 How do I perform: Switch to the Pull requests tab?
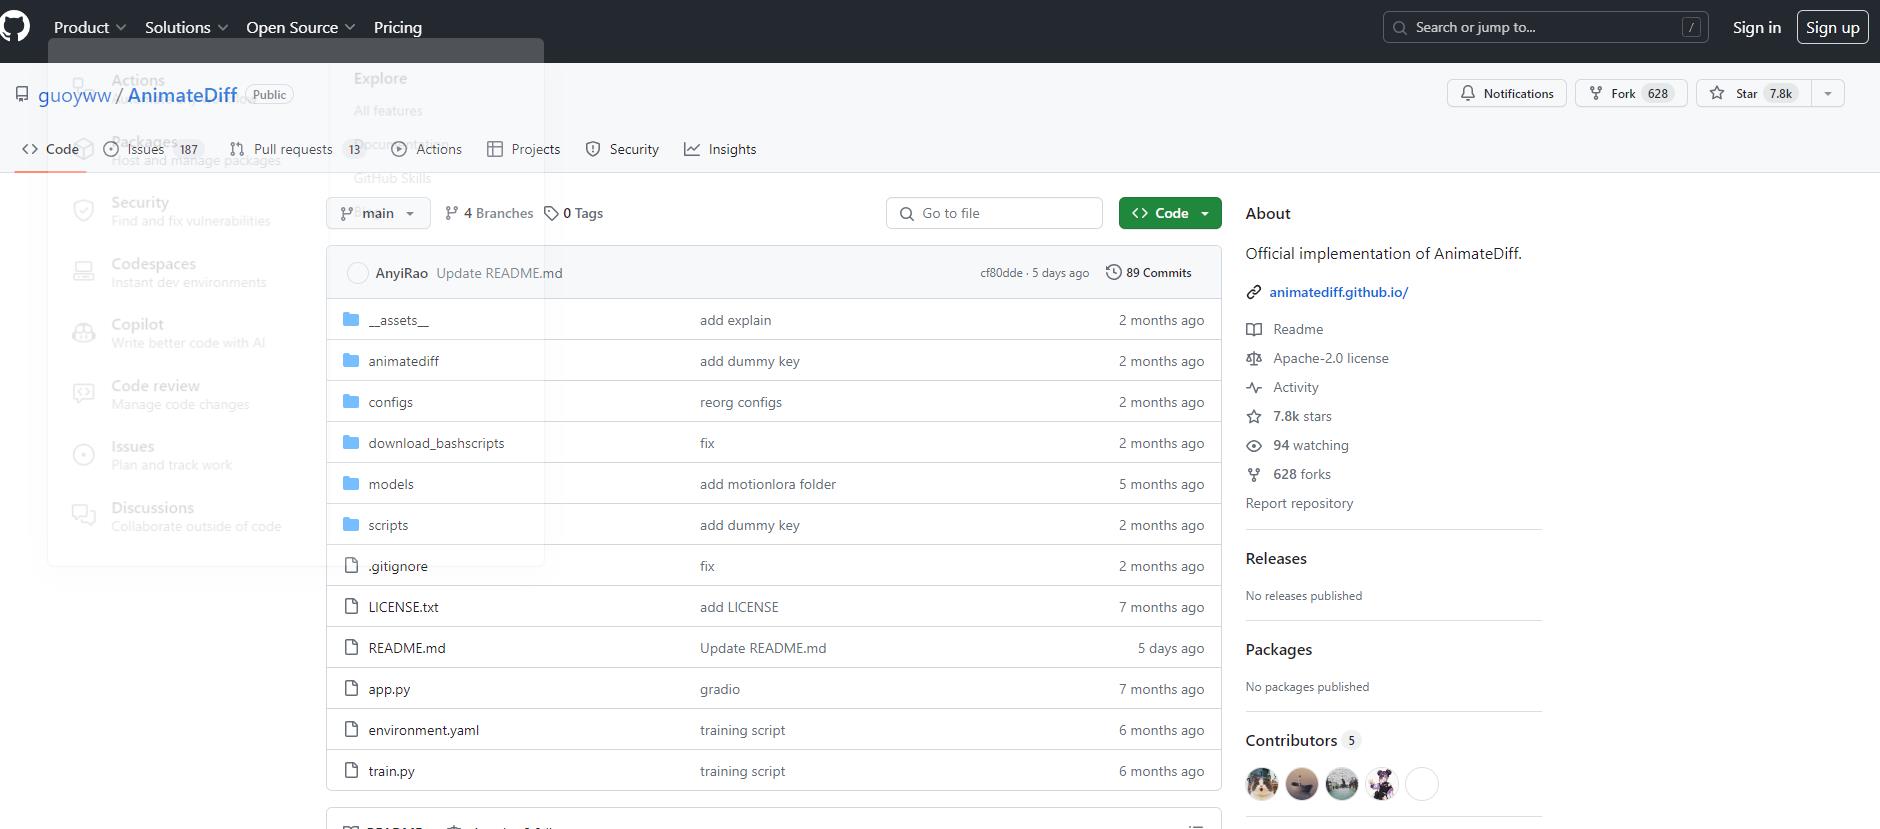point(297,149)
